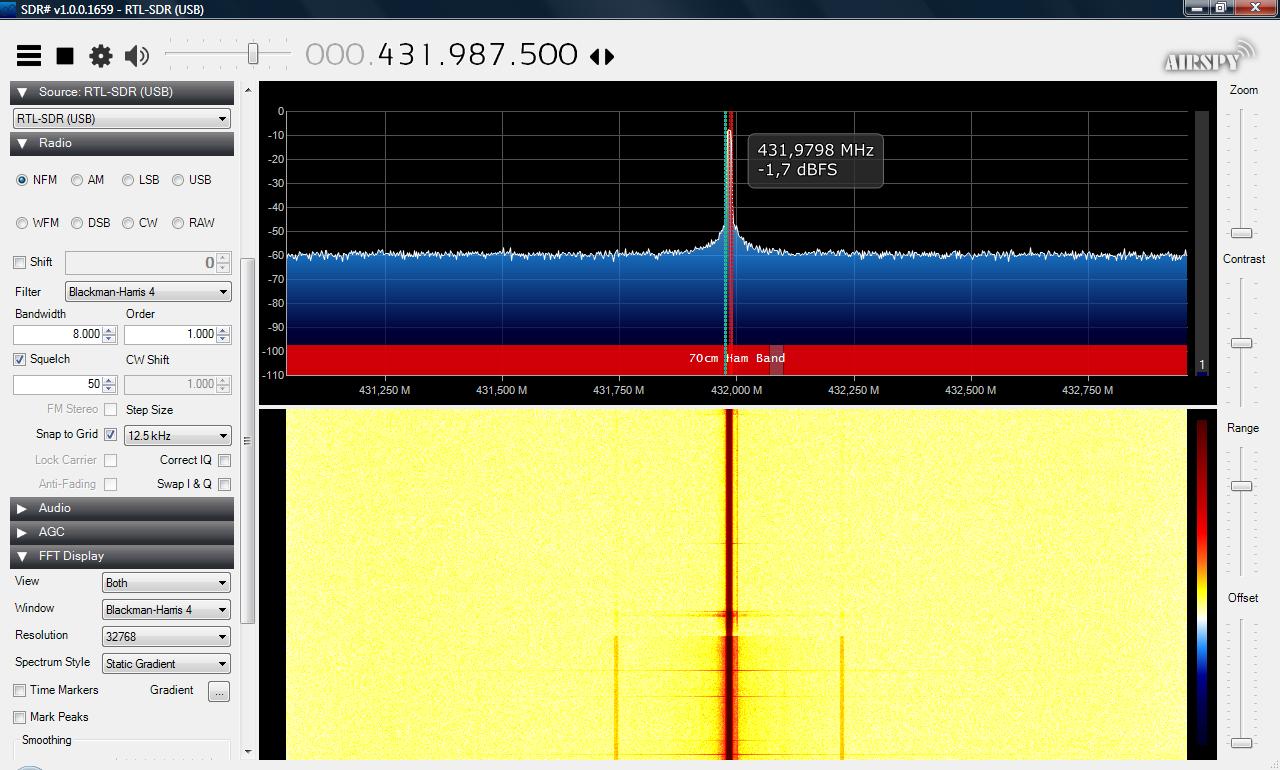Click the Offset slider handle
Image resolution: width=1280 pixels, height=770 pixels.
(1241, 743)
